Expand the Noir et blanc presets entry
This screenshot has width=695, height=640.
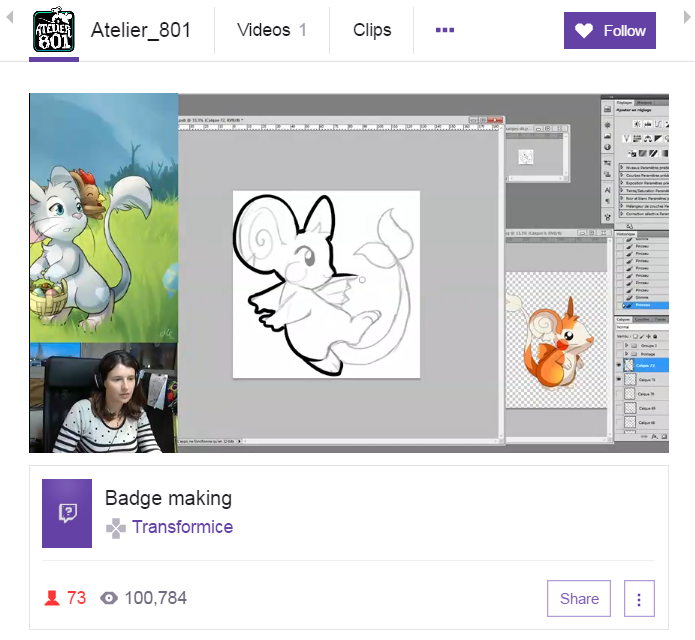pos(622,198)
